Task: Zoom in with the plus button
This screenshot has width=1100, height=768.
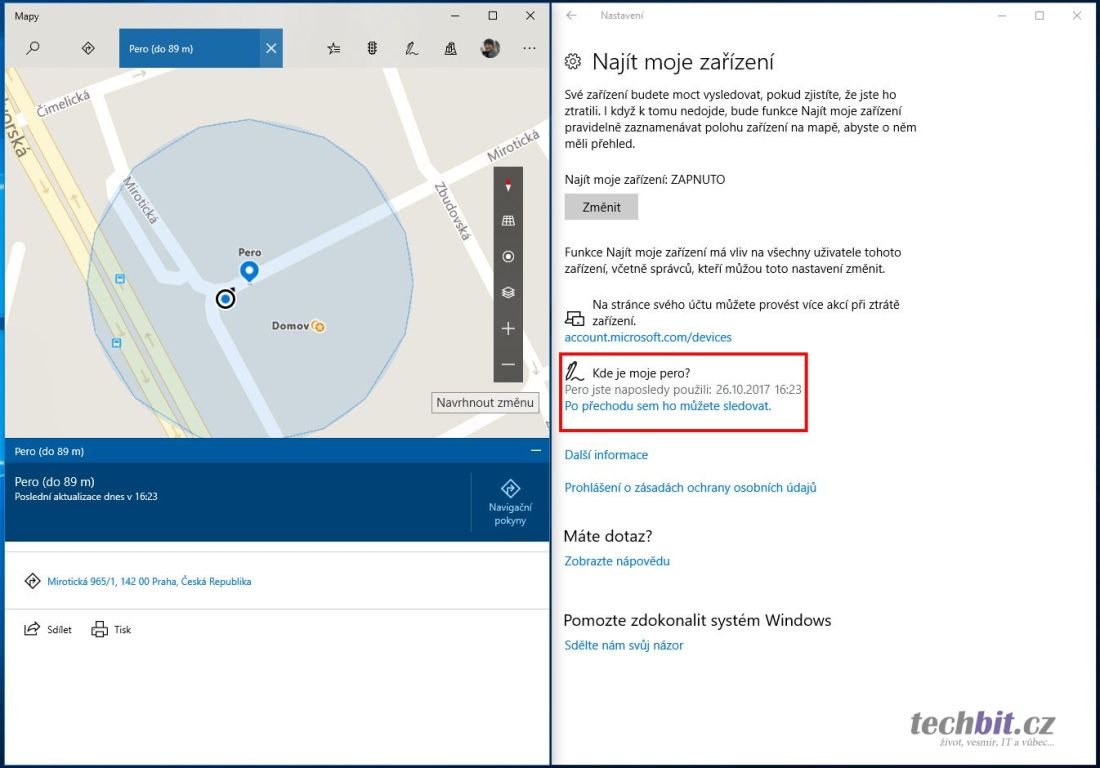Action: tap(508, 329)
